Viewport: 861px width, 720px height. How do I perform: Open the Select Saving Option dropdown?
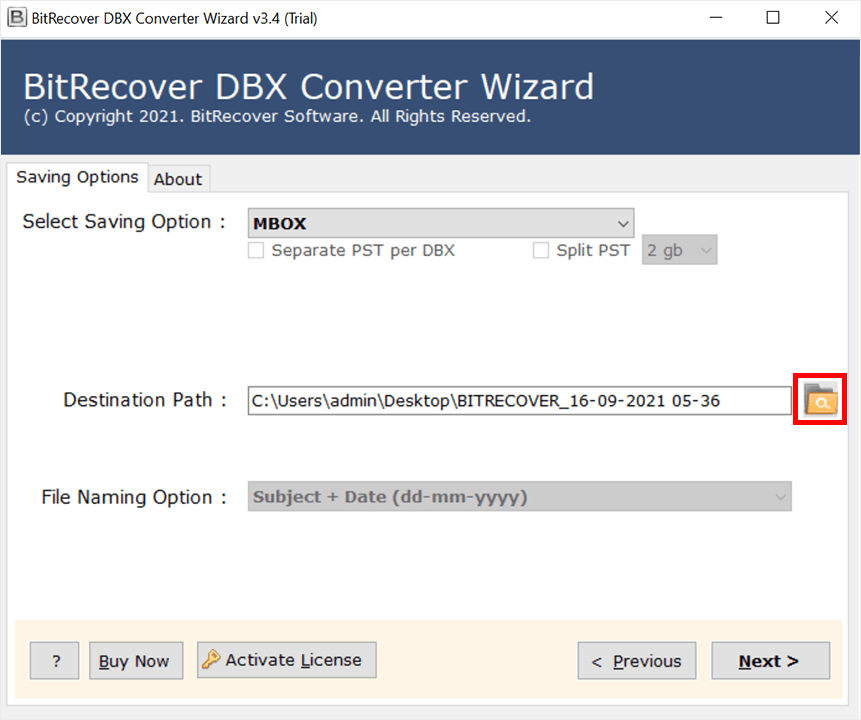(440, 223)
